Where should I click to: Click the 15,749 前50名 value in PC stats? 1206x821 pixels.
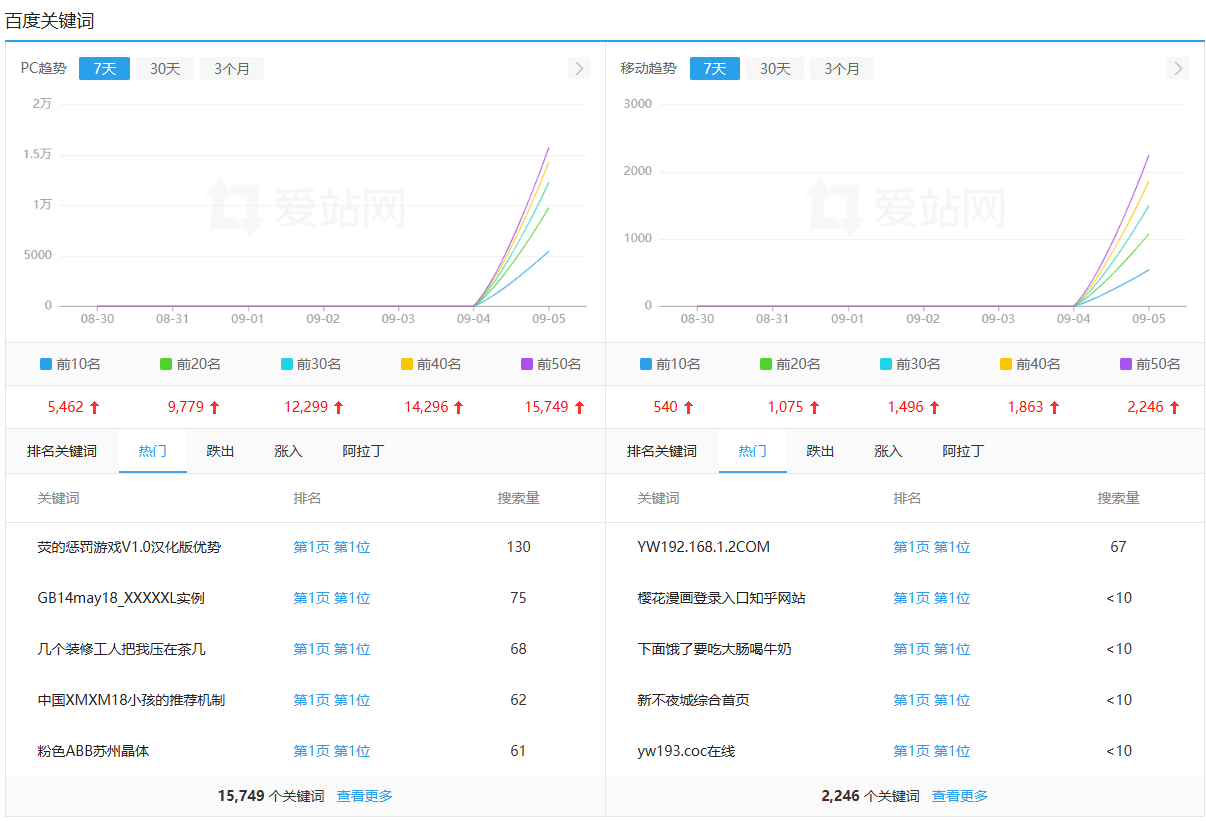(x=546, y=407)
